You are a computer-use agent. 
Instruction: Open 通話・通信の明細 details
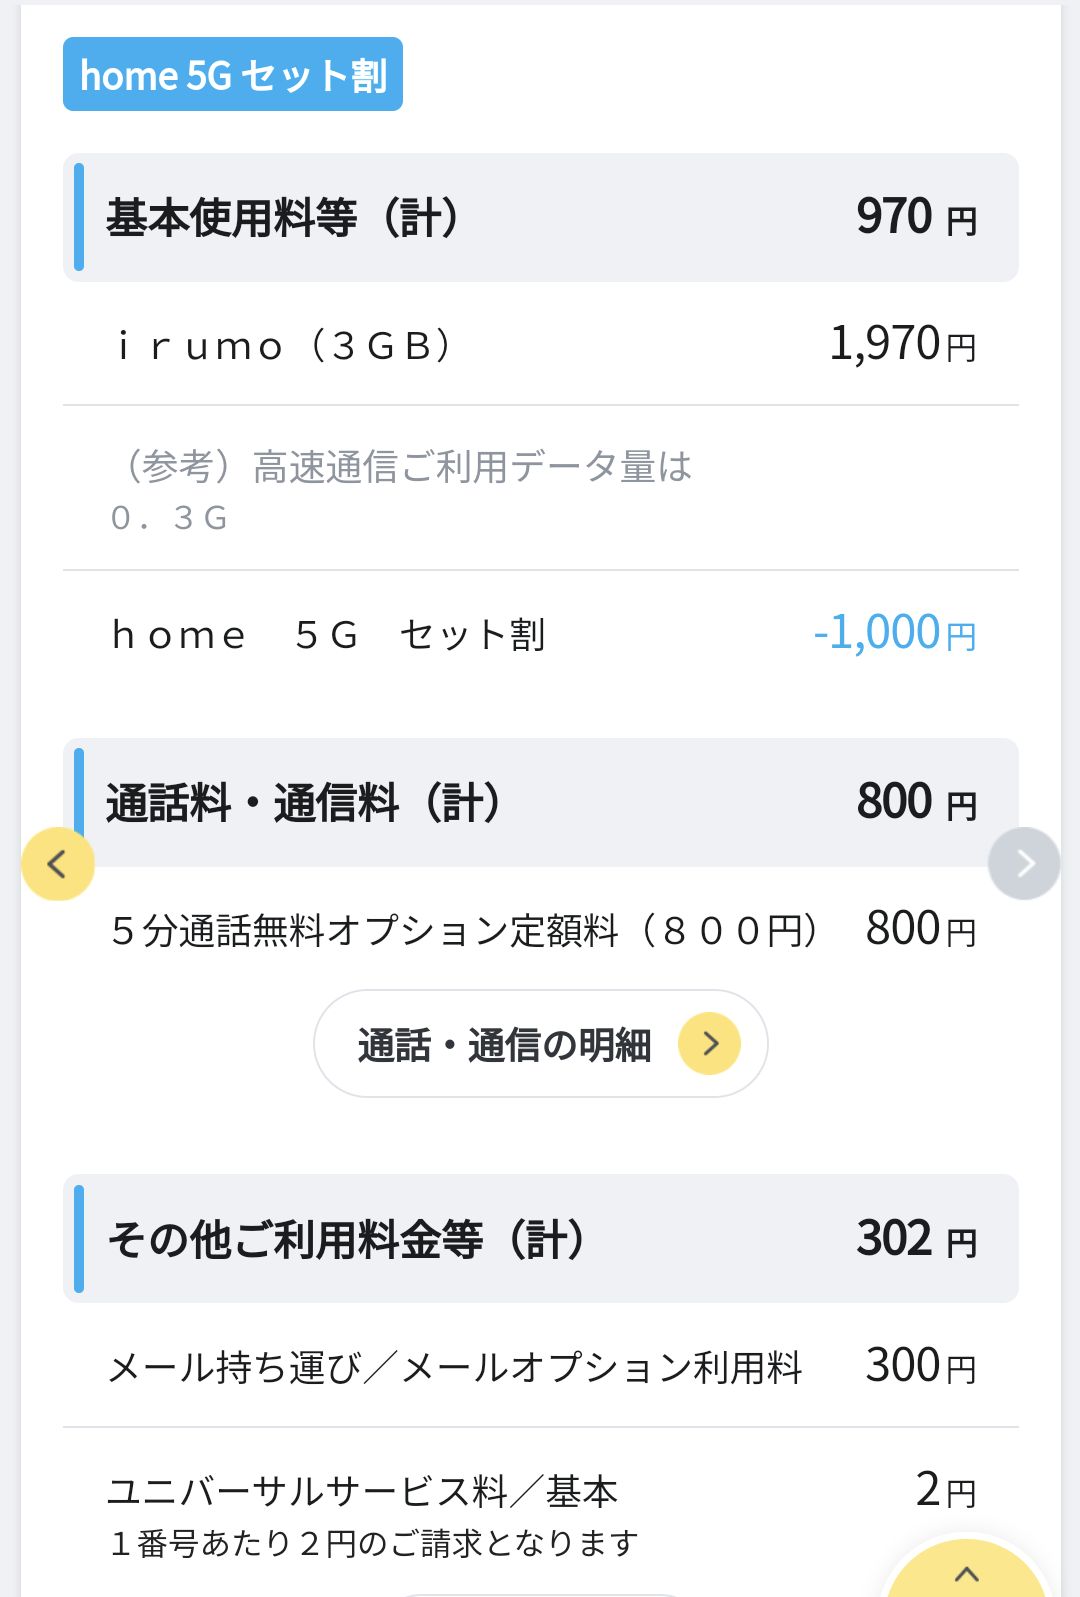[x=505, y=1044]
